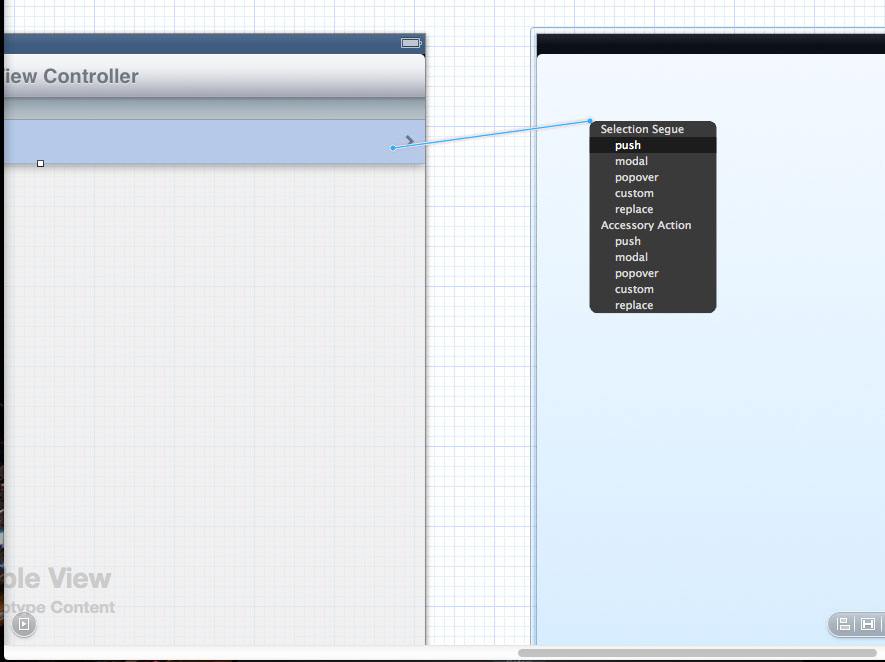Choose push under Accessory Action
Screen dimensions: 885x662
point(628,241)
